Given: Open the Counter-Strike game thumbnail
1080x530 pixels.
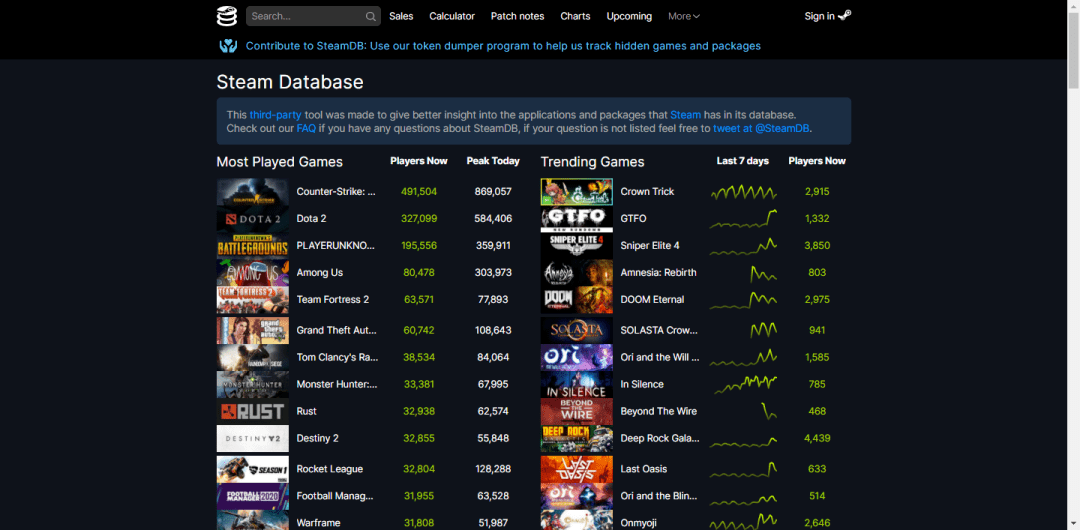Looking at the screenshot, I should [252, 191].
